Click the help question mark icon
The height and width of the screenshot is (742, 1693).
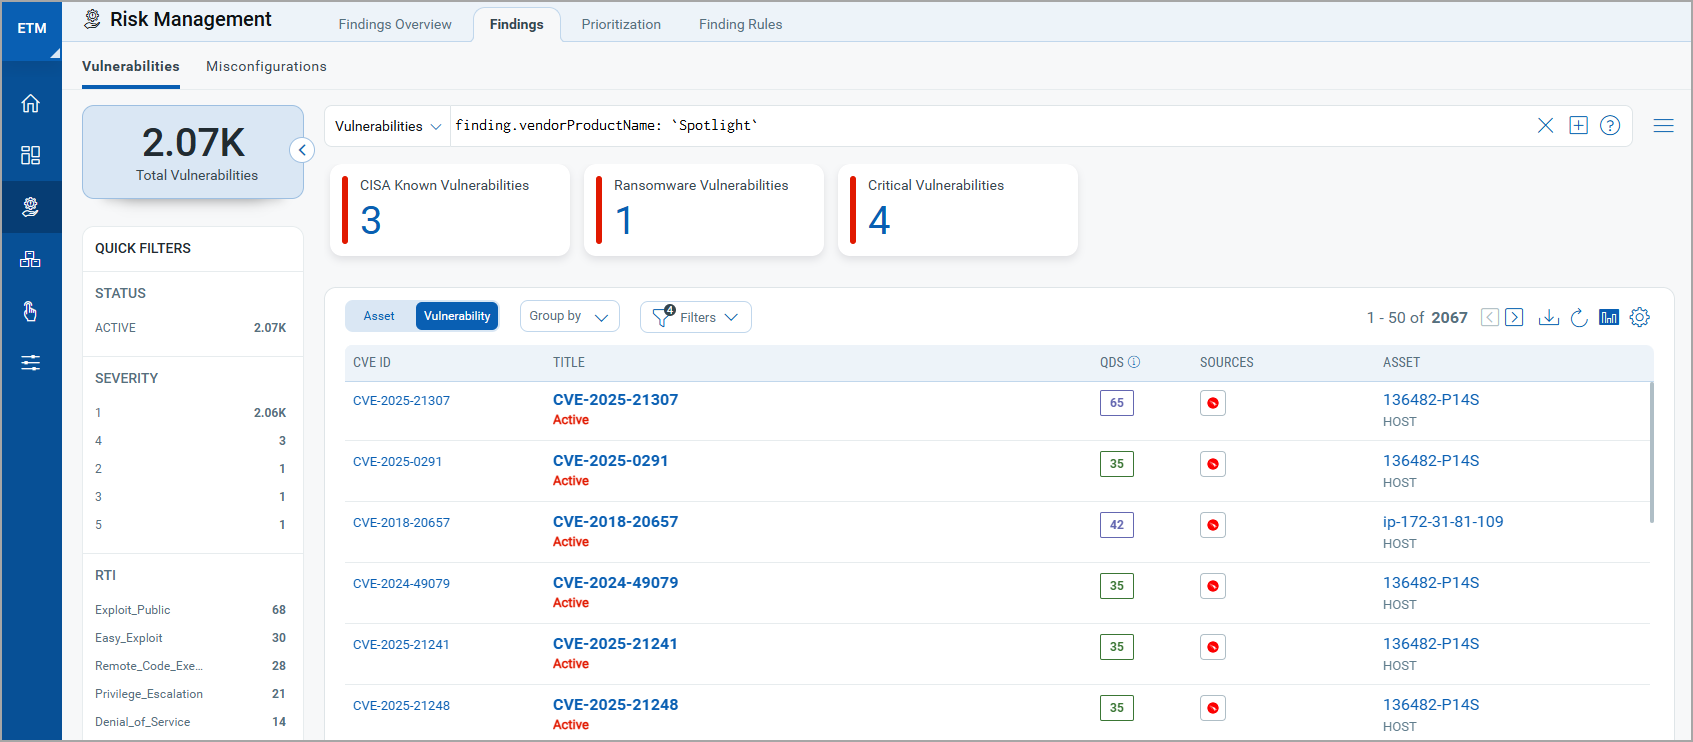1609,125
